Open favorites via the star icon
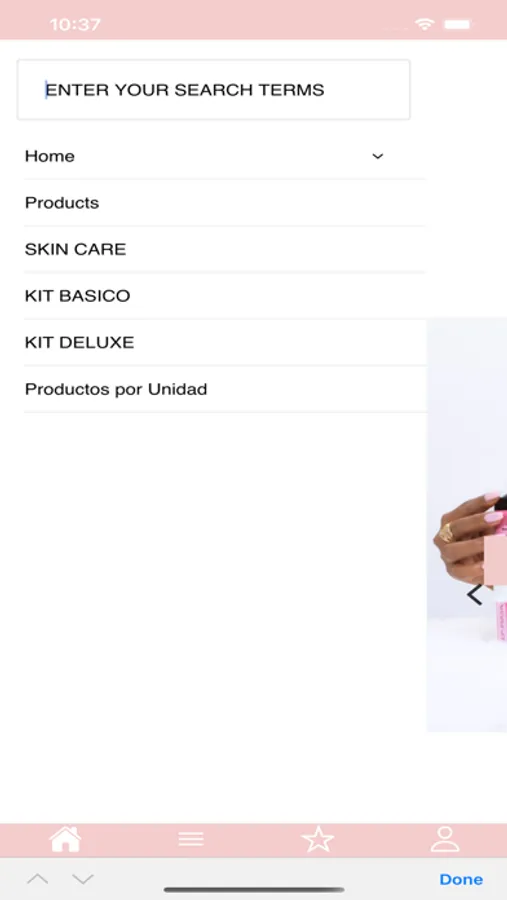 coord(318,840)
